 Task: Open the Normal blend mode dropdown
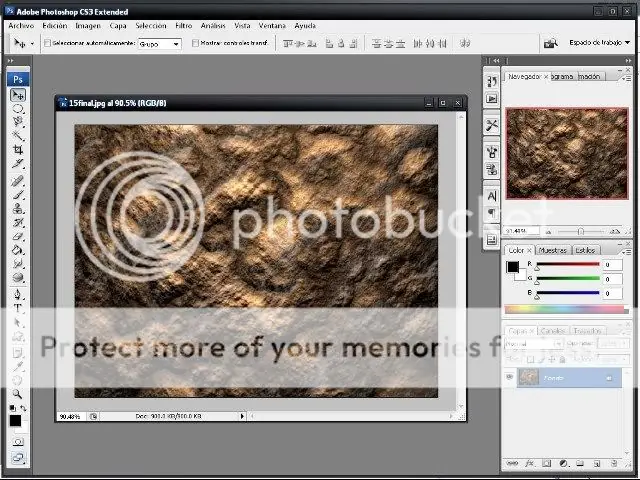[533, 344]
